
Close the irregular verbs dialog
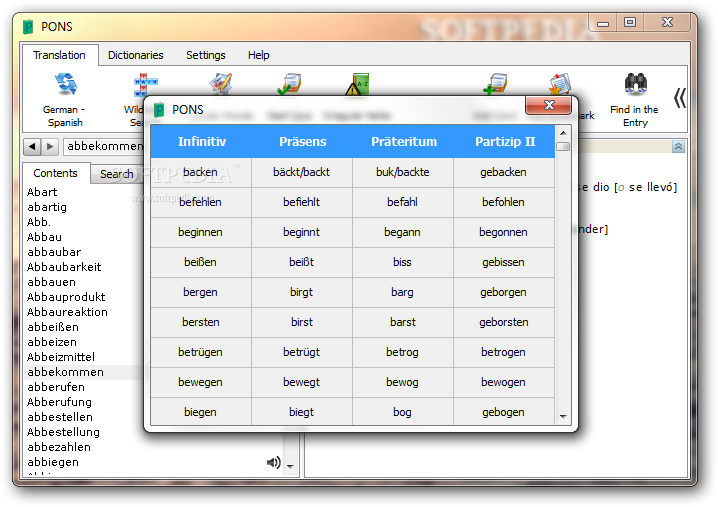click(549, 105)
